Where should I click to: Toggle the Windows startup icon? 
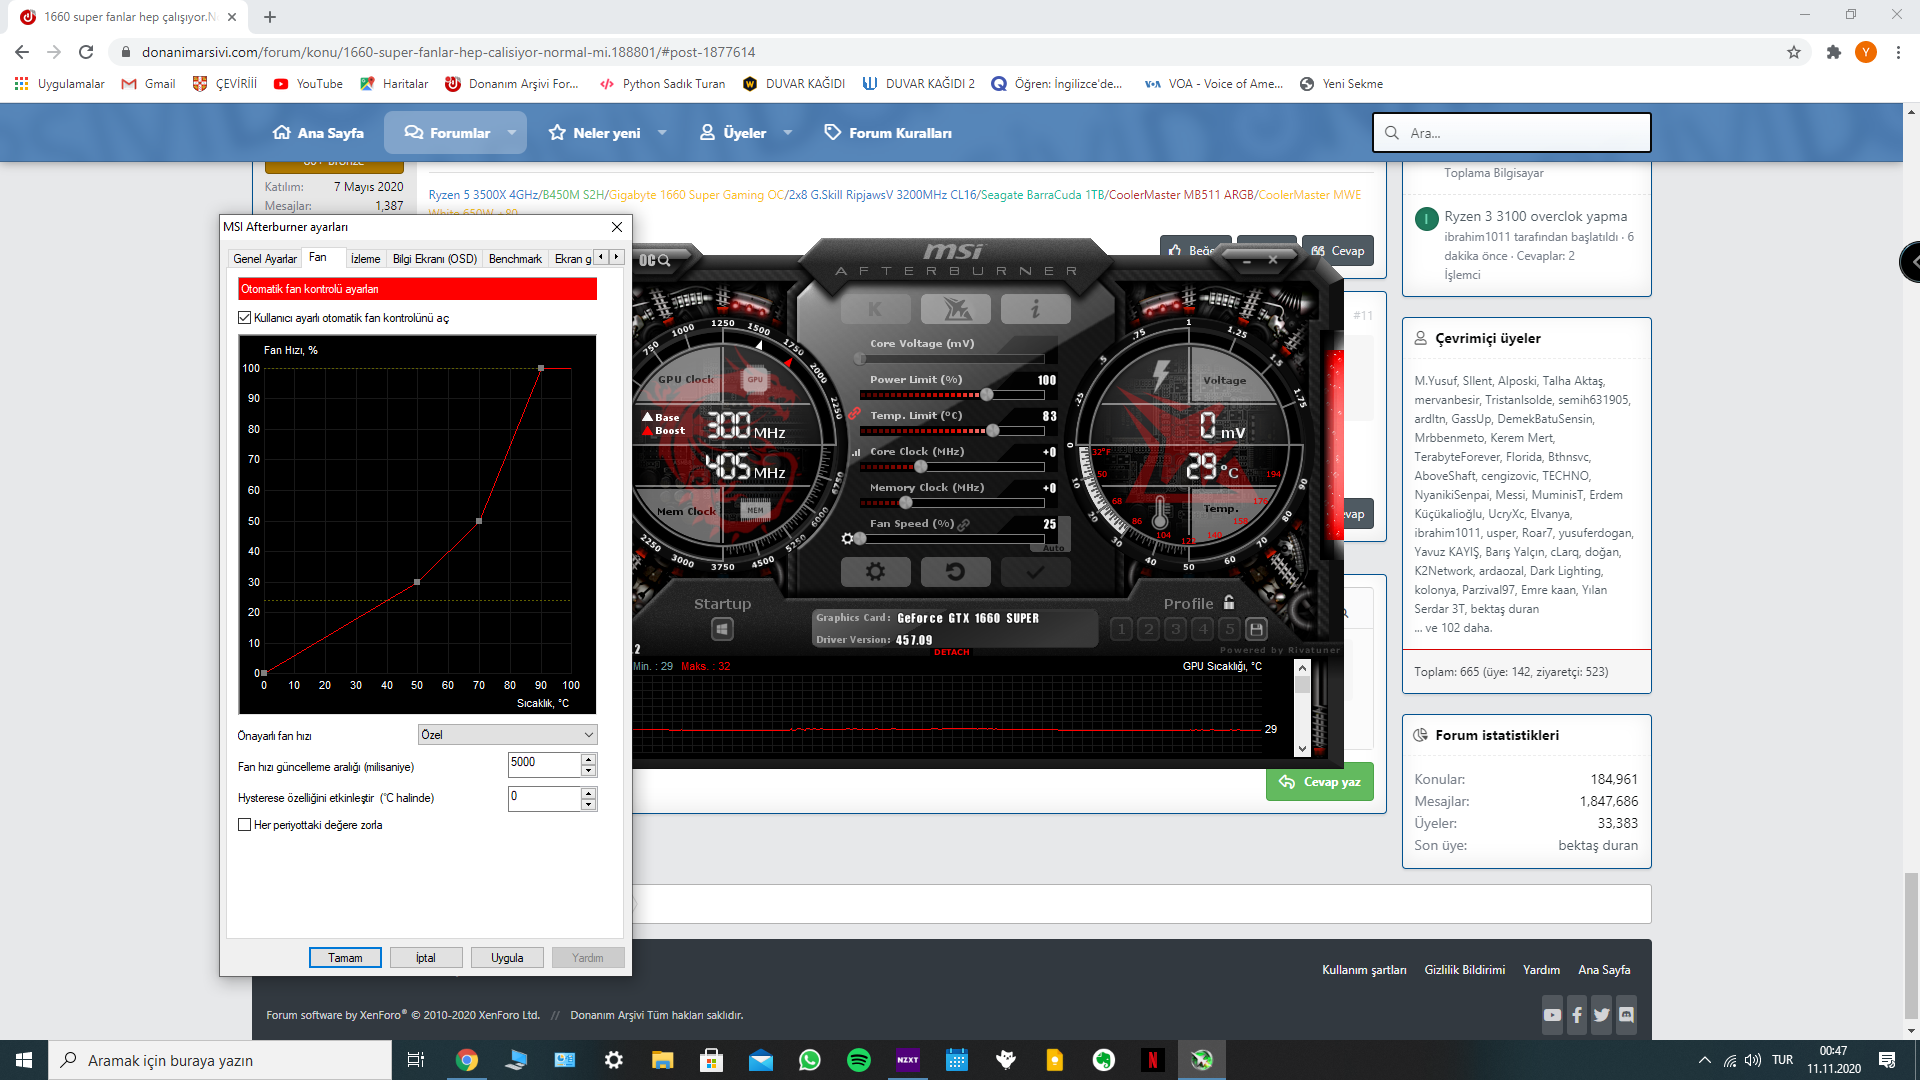point(722,629)
